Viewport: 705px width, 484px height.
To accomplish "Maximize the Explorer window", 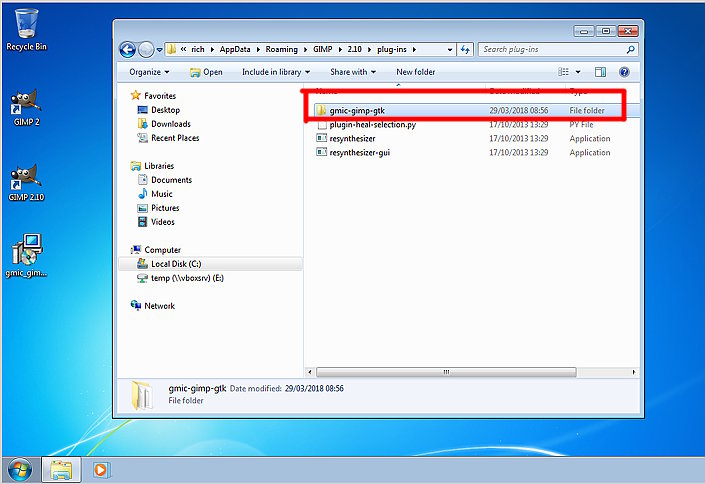I will click(x=606, y=31).
